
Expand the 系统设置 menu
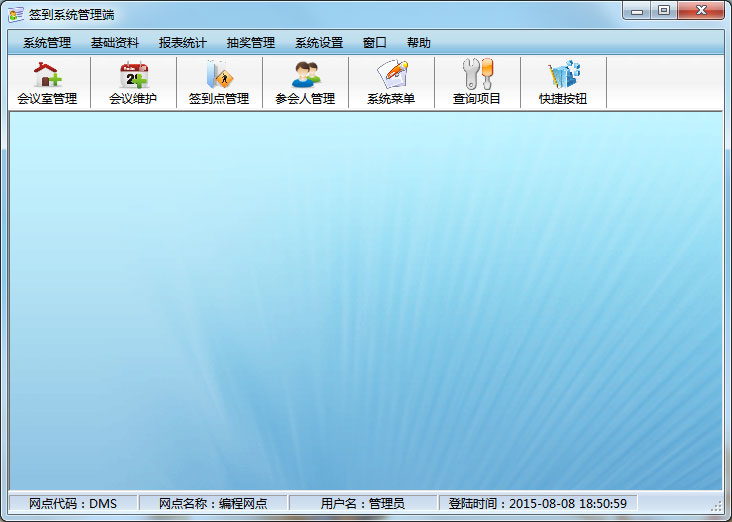click(319, 43)
